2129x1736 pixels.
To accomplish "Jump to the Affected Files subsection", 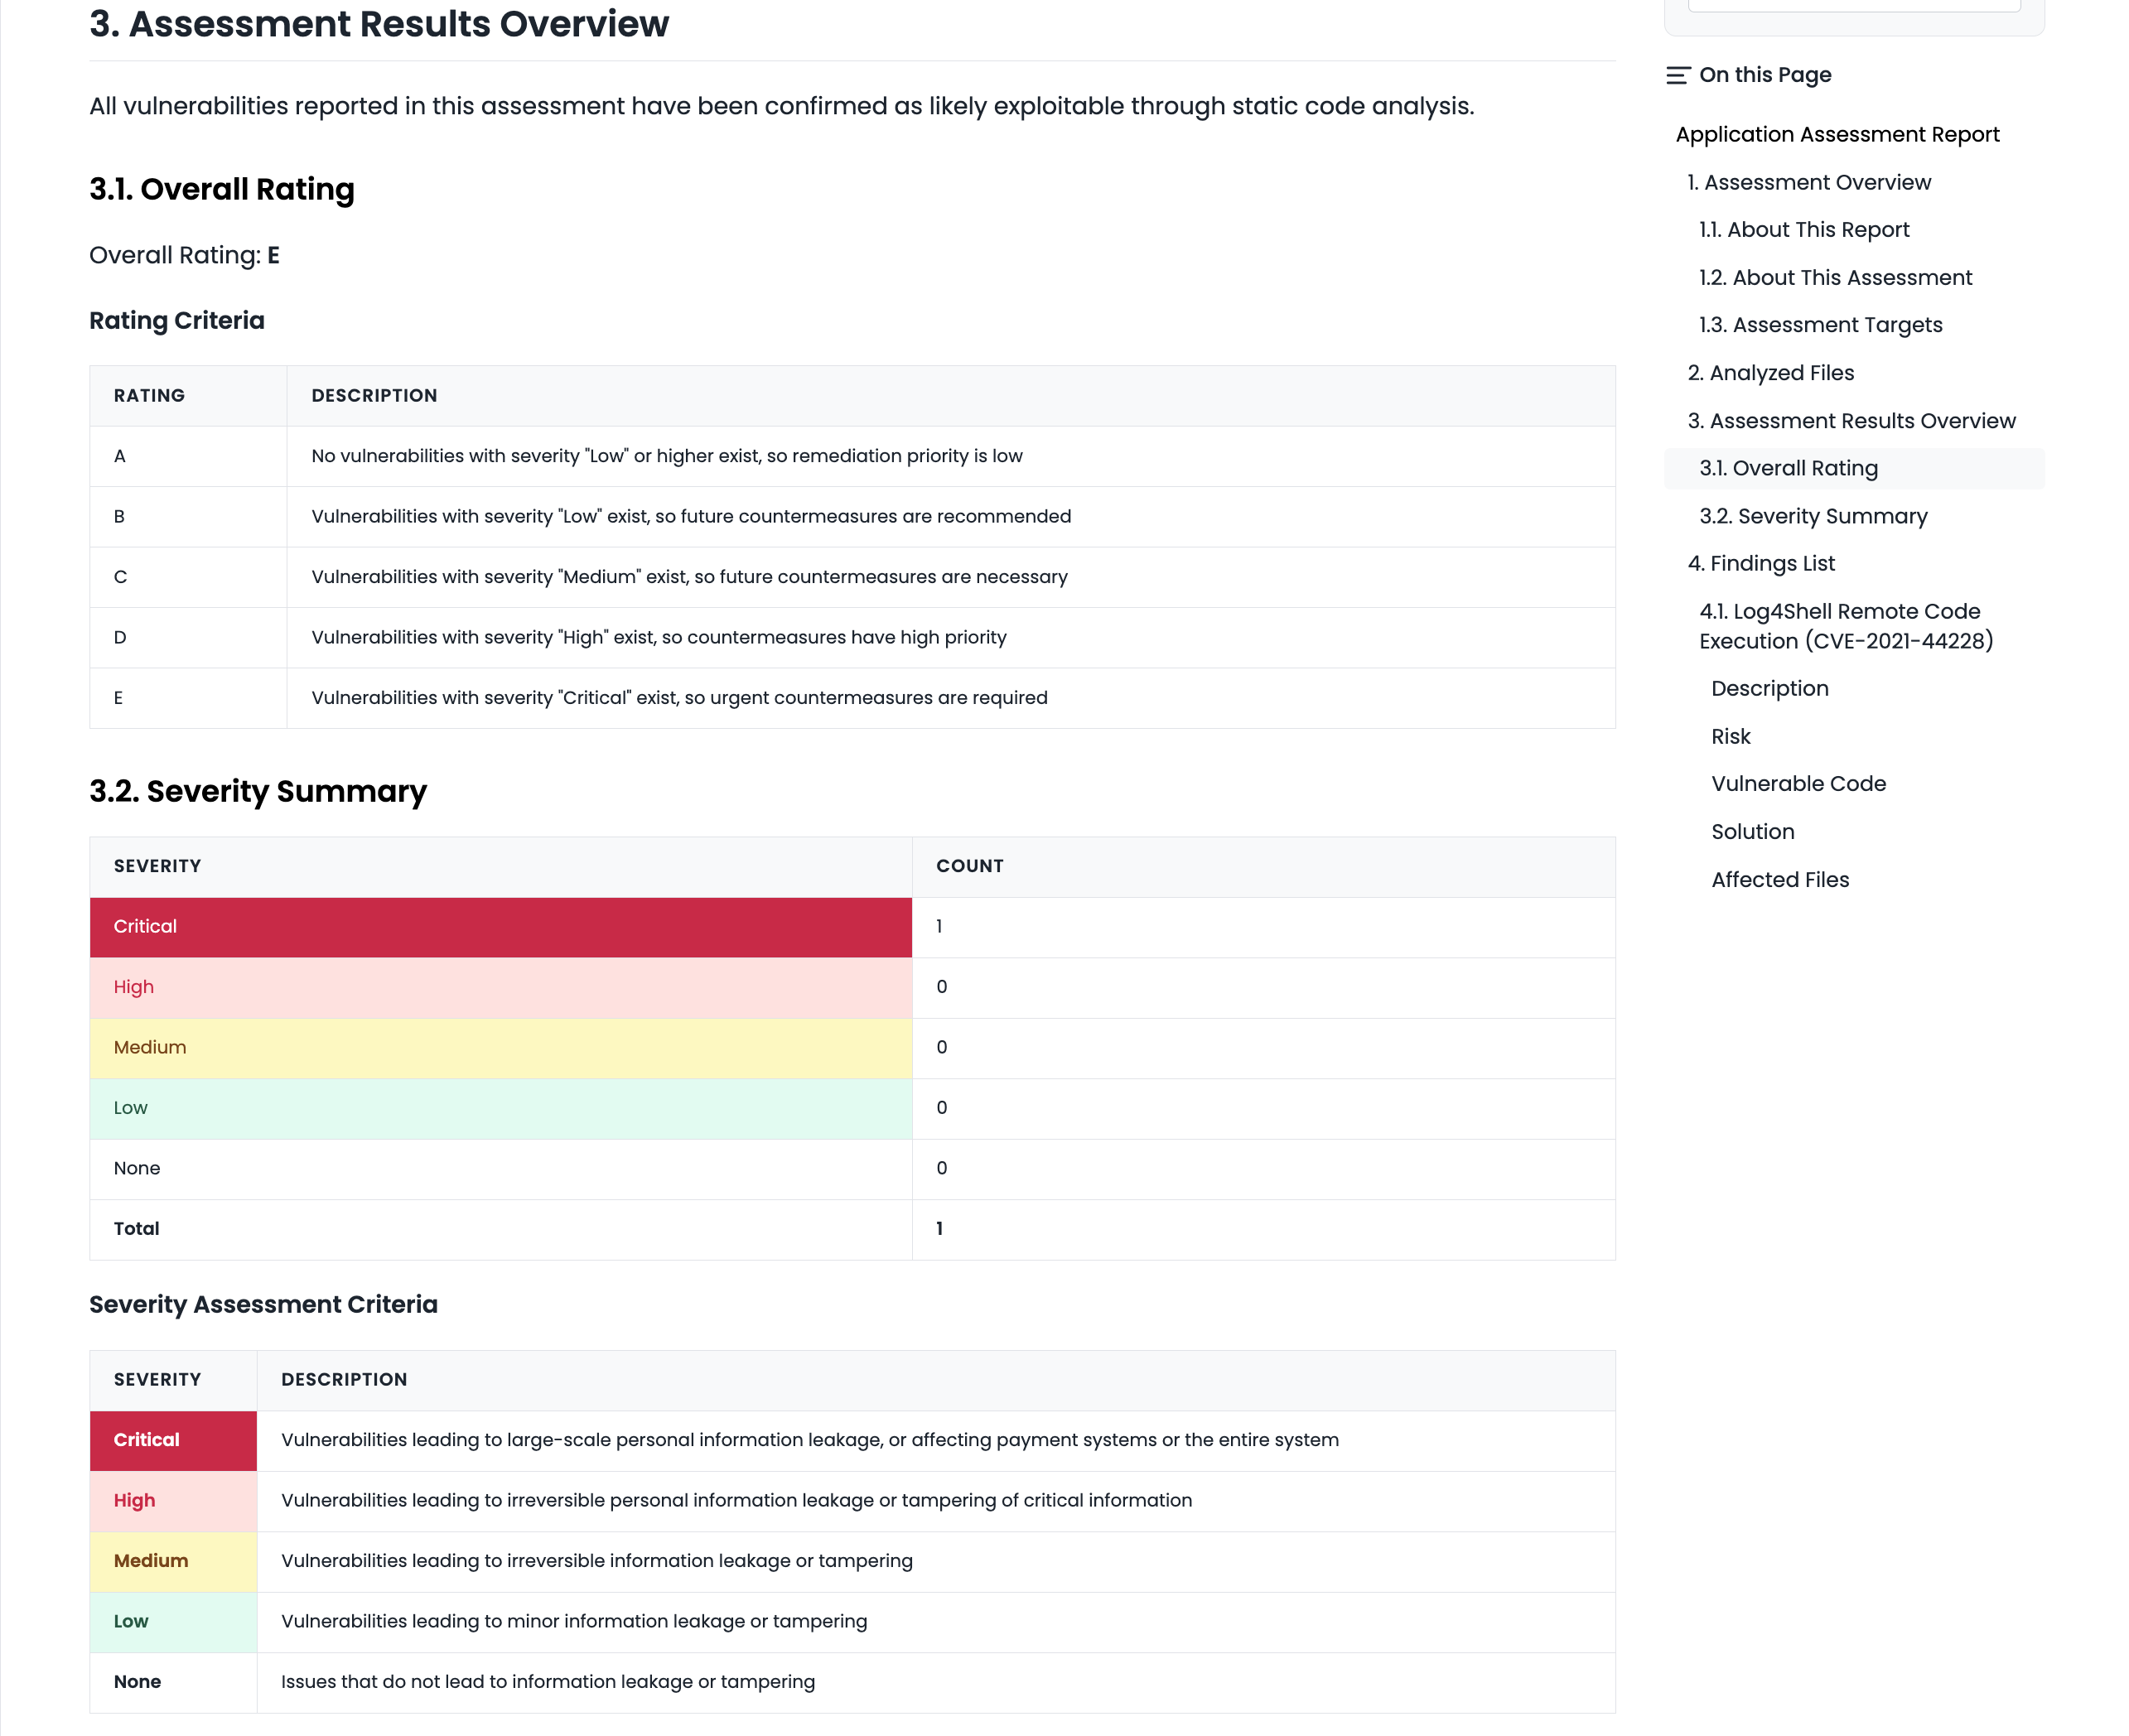I will (1780, 879).
